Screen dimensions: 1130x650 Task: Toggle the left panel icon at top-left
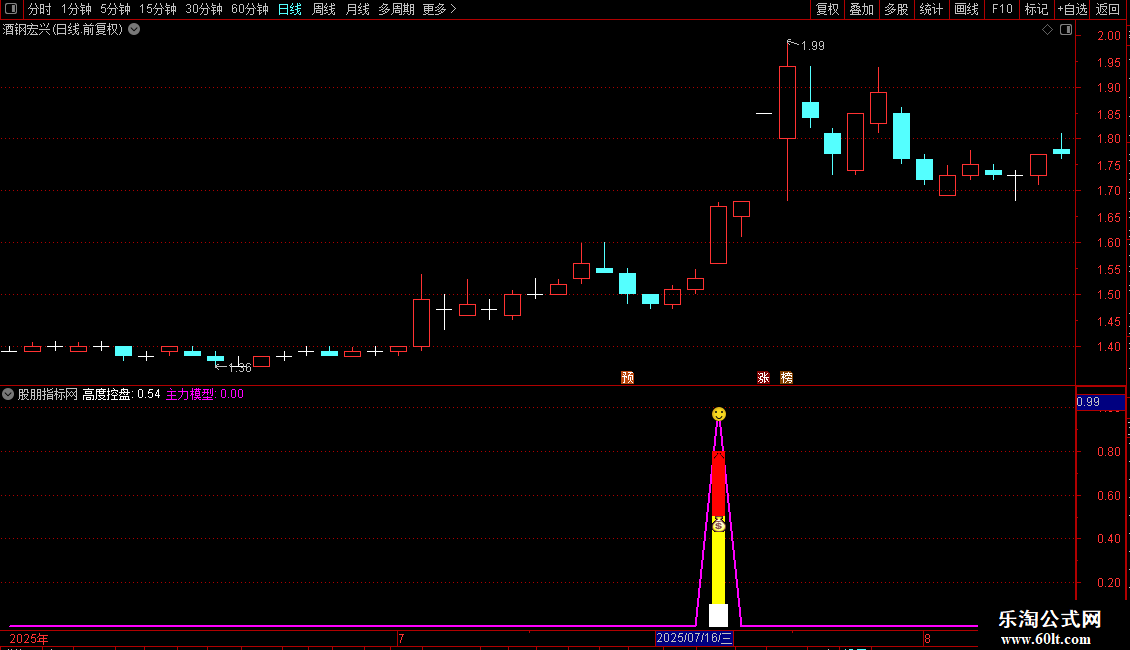11,9
